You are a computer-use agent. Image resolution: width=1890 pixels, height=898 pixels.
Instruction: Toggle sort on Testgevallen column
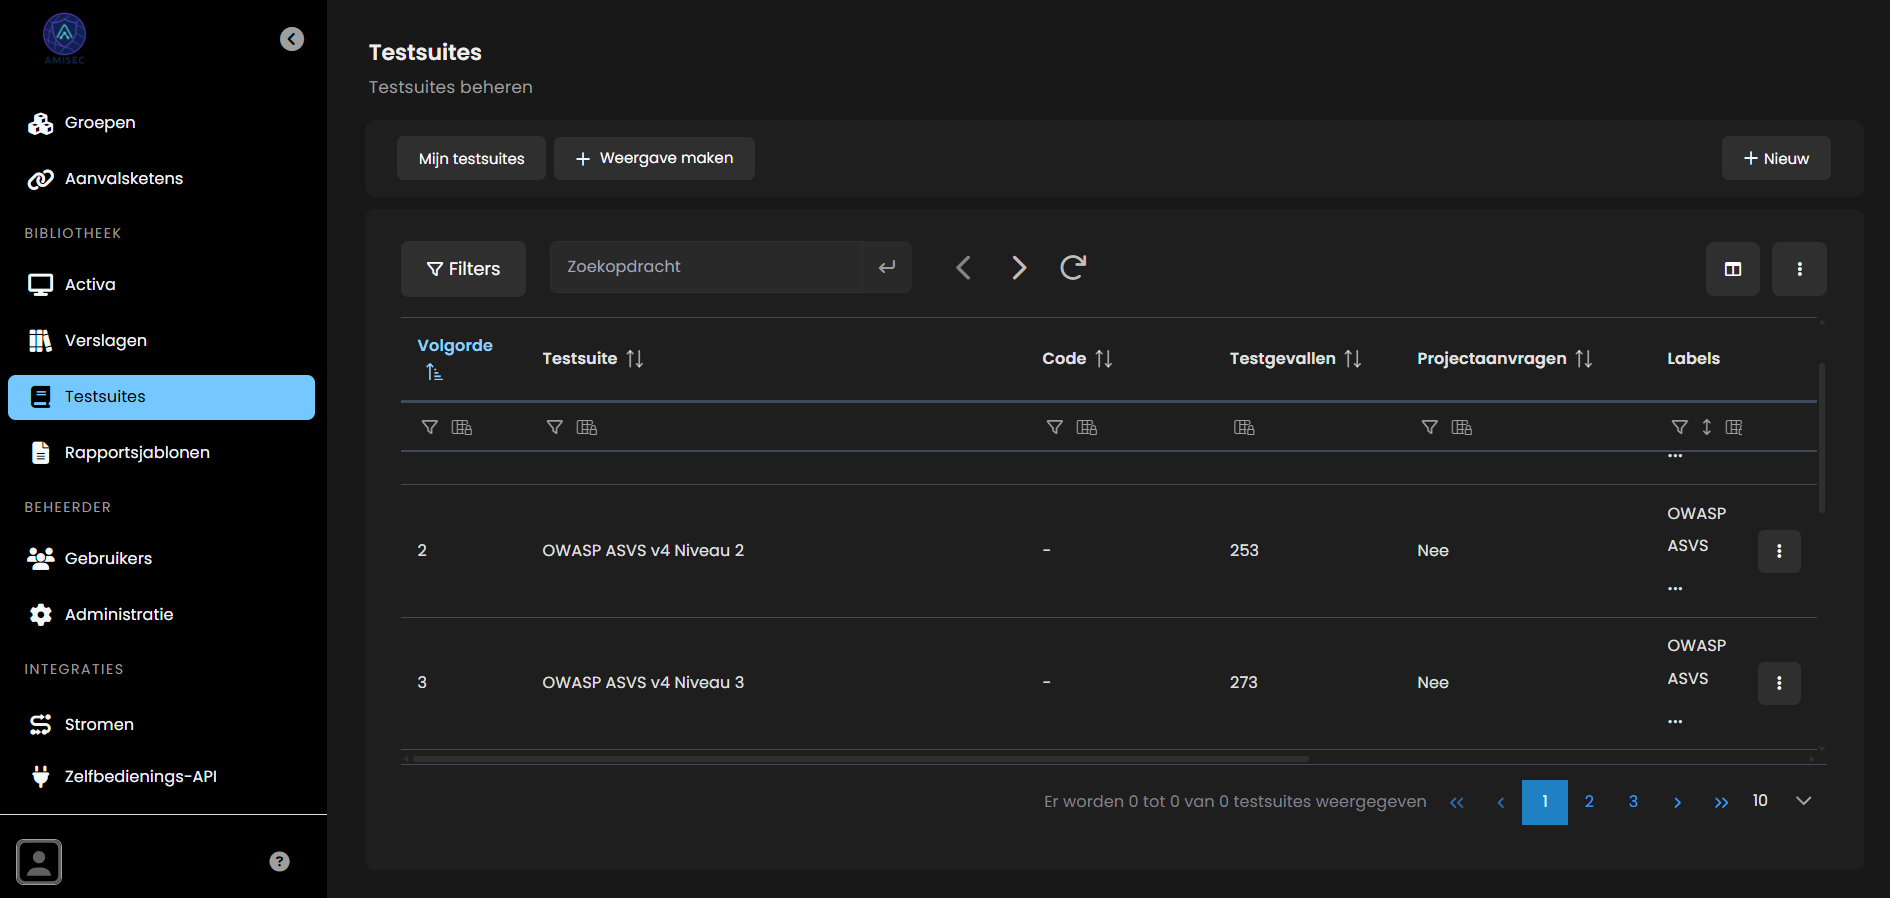tap(1352, 358)
